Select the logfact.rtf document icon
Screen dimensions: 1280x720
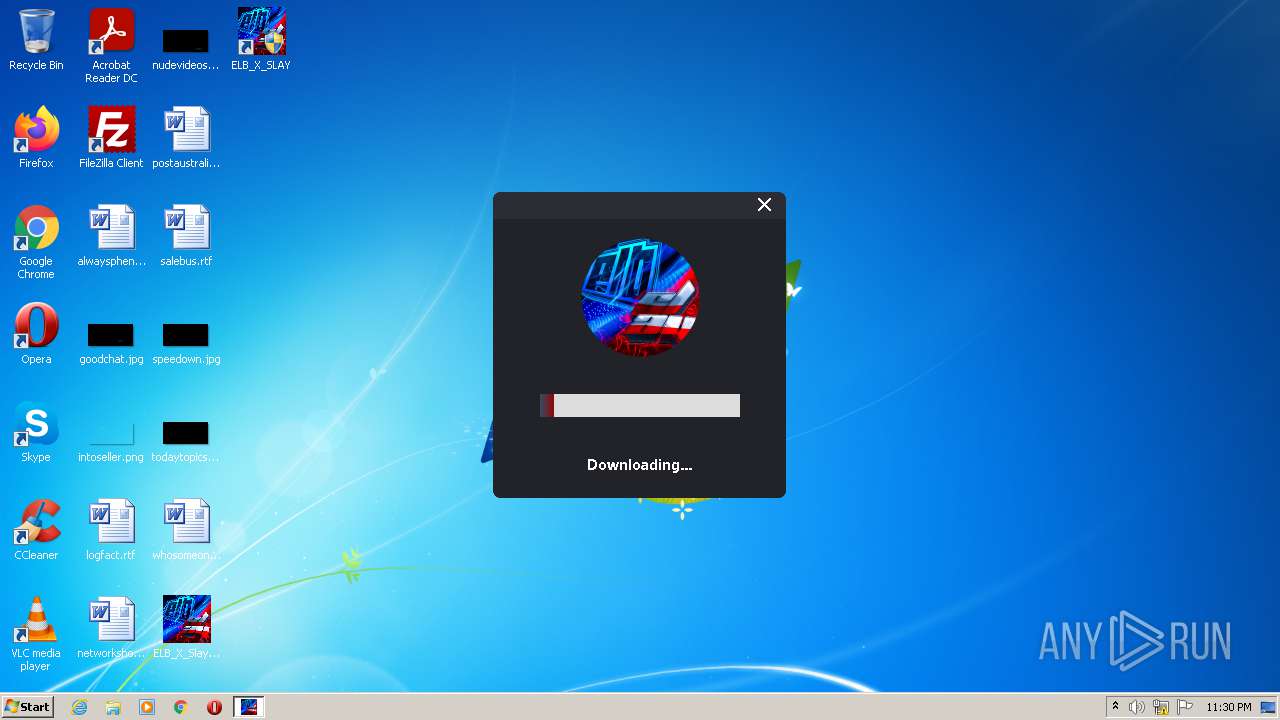[x=111, y=530]
